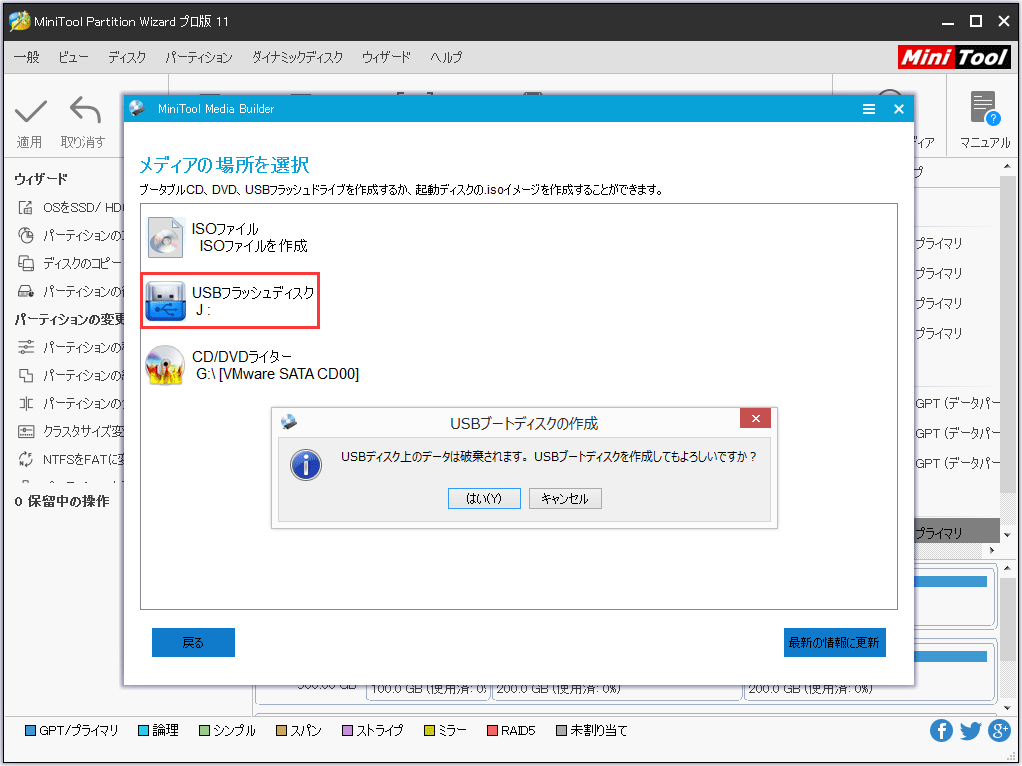
Task: Click the Apply checkmark icon
Action: pos(31,111)
